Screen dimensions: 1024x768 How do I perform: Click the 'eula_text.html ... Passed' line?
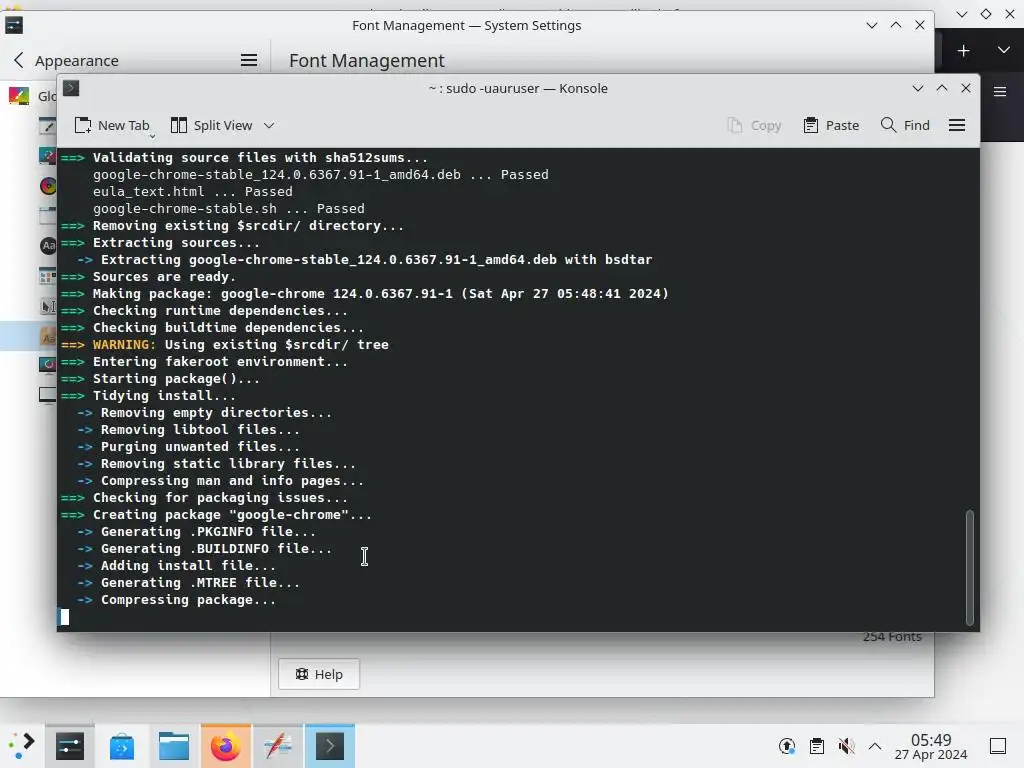pos(193,191)
